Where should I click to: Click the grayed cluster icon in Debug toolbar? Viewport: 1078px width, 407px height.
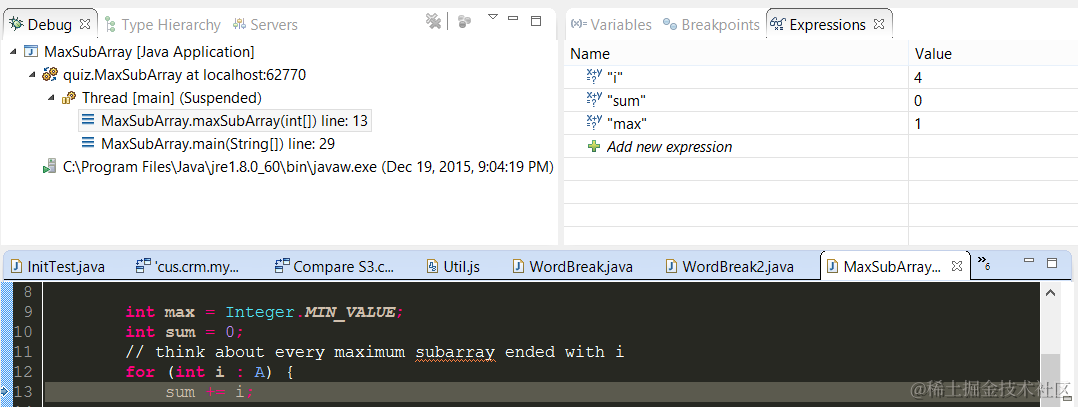pos(465,22)
